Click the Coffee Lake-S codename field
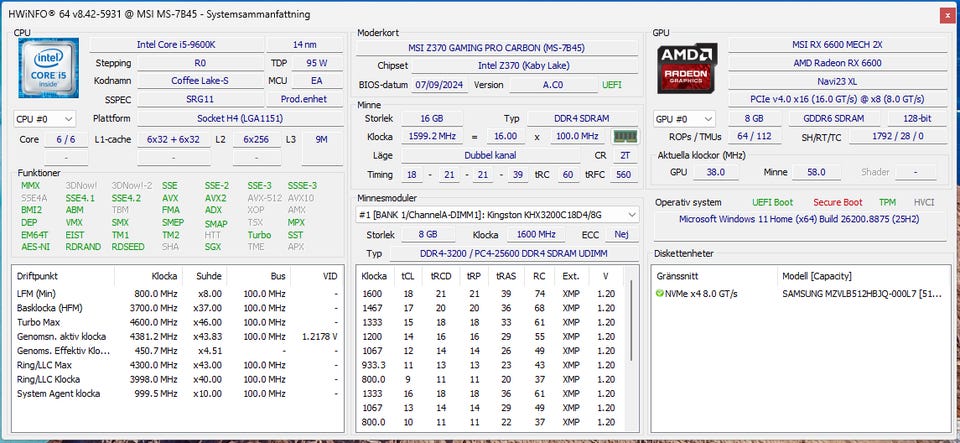The image size is (960, 443). click(200, 81)
